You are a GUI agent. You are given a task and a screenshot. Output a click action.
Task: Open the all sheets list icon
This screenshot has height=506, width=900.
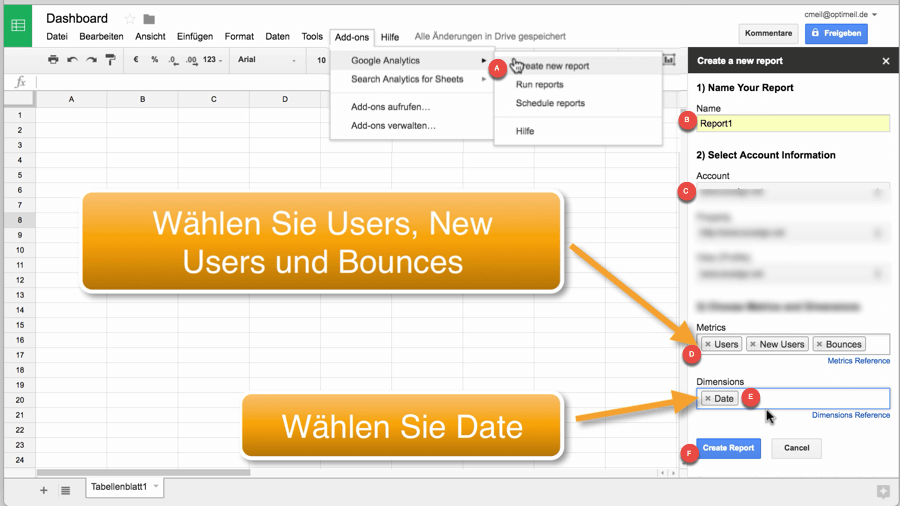[65, 490]
